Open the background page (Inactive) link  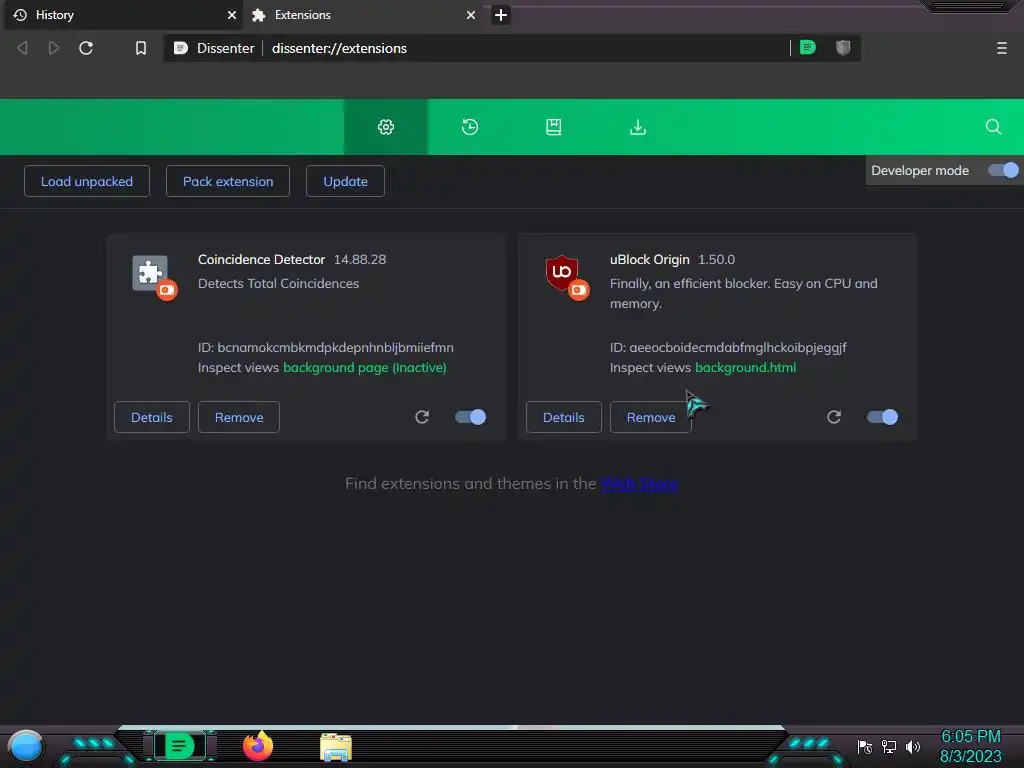coord(364,368)
